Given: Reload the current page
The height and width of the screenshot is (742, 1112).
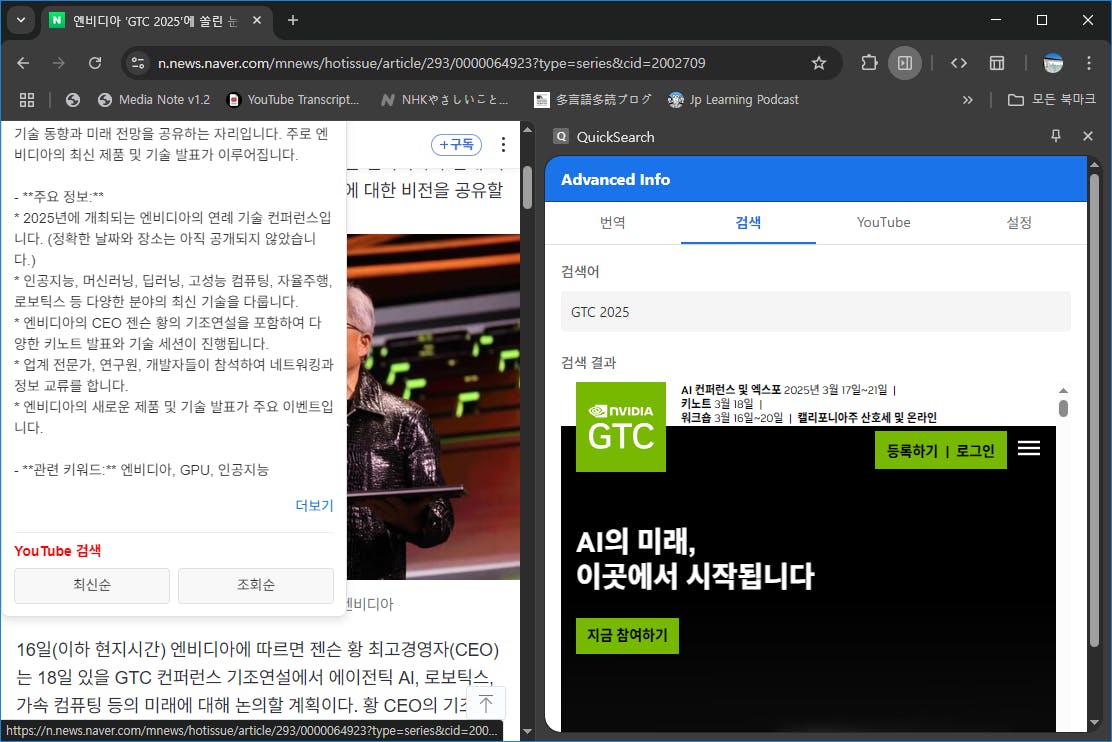Looking at the screenshot, I should coord(95,63).
